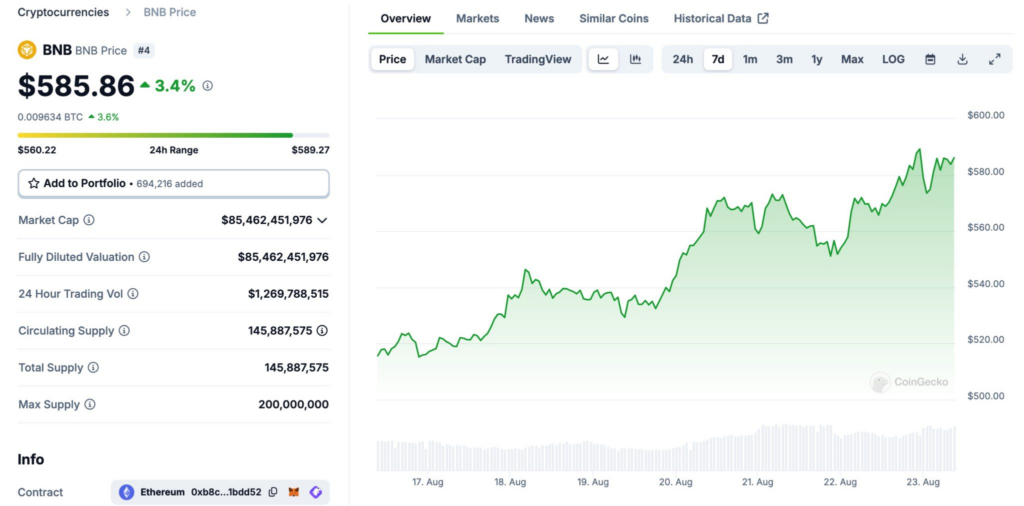
Task: Open the Overview tab
Action: point(406,18)
